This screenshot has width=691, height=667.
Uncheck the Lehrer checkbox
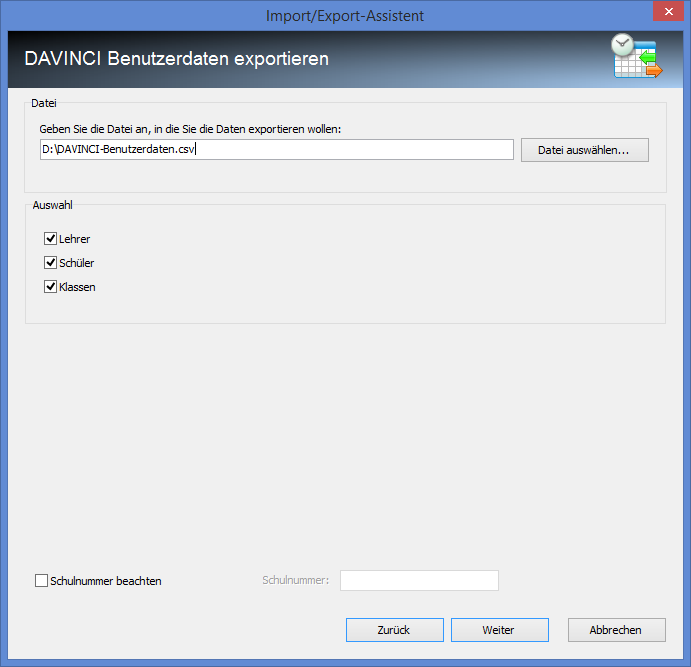pyautogui.click(x=50, y=239)
